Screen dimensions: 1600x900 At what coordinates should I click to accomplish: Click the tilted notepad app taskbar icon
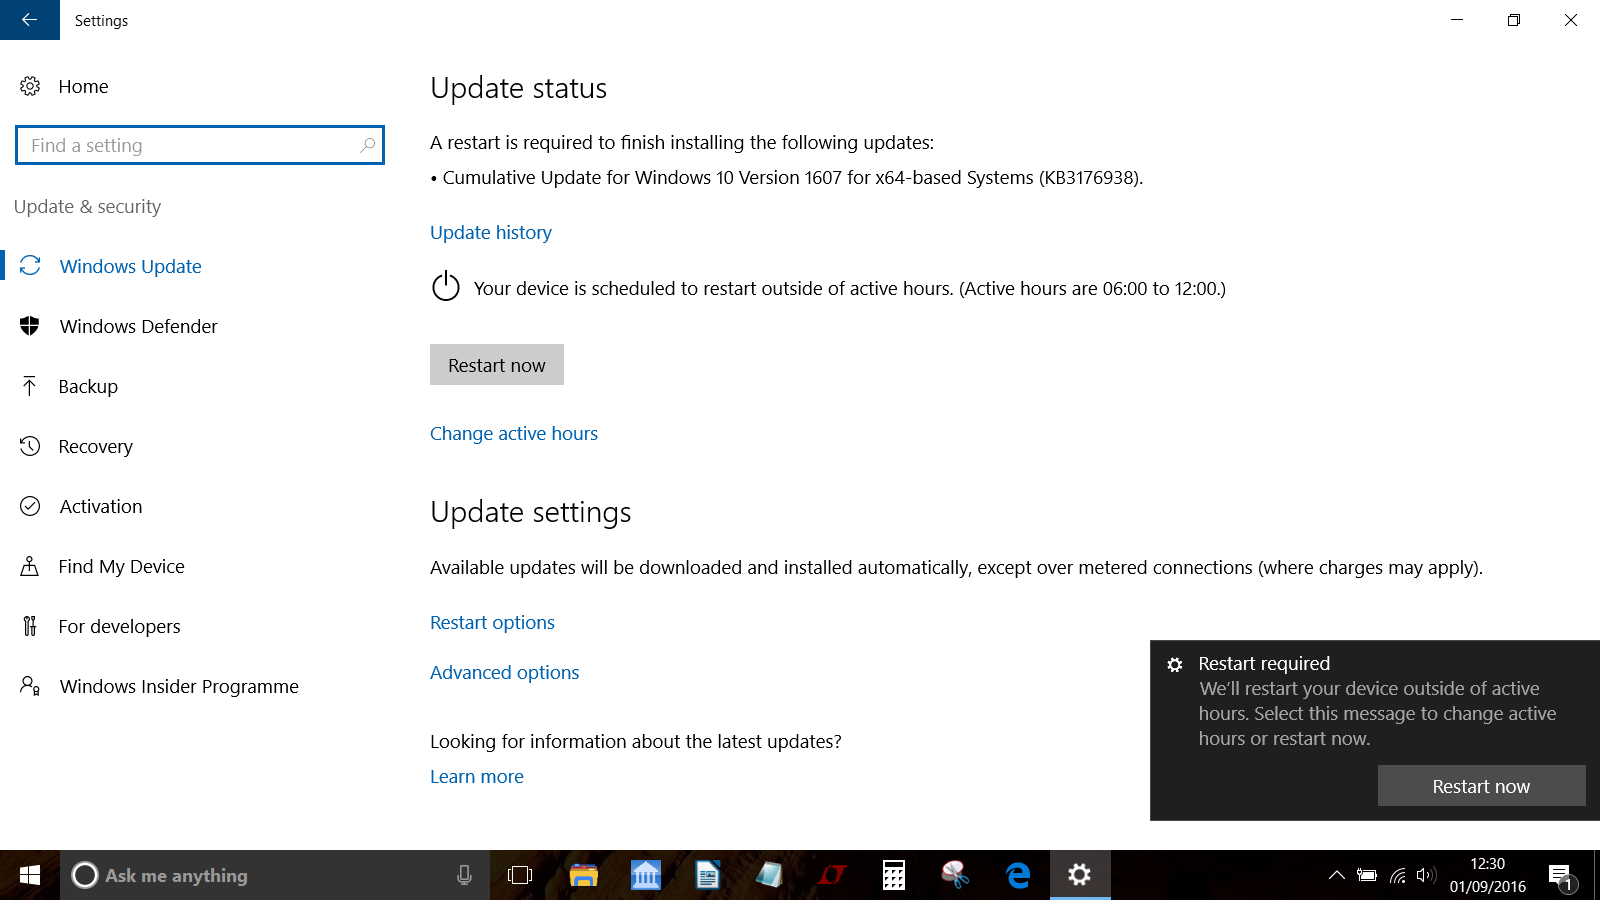click(x=770, y=875)
